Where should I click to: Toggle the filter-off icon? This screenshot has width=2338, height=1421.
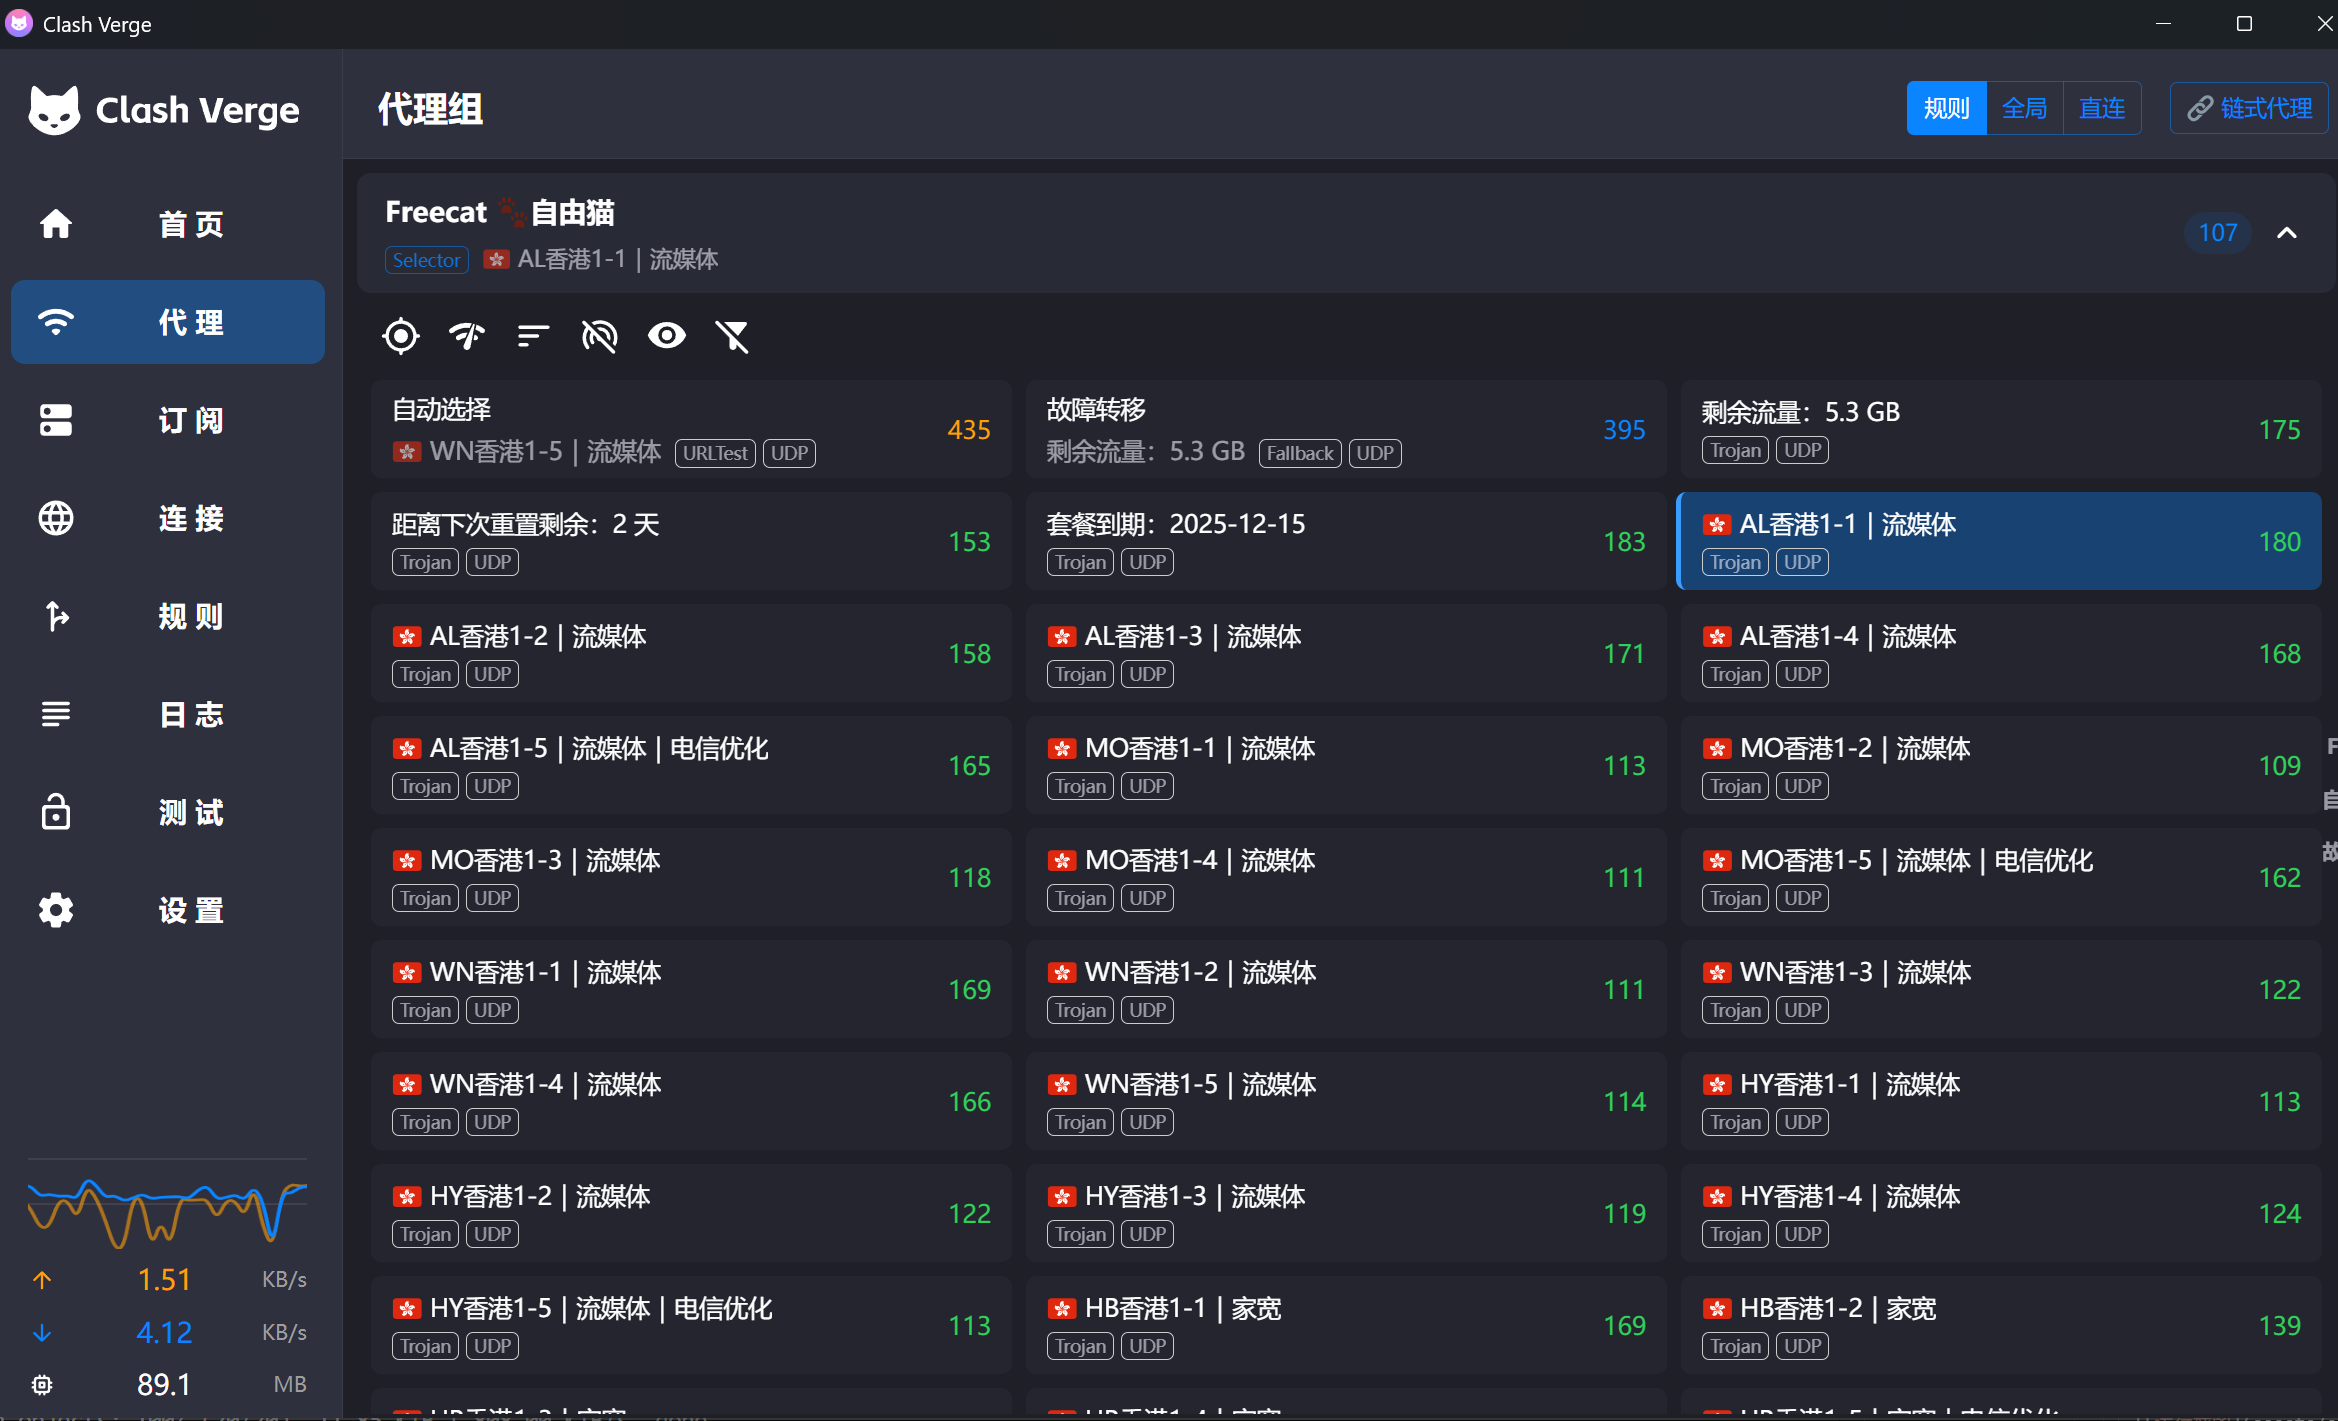[732, 336]
